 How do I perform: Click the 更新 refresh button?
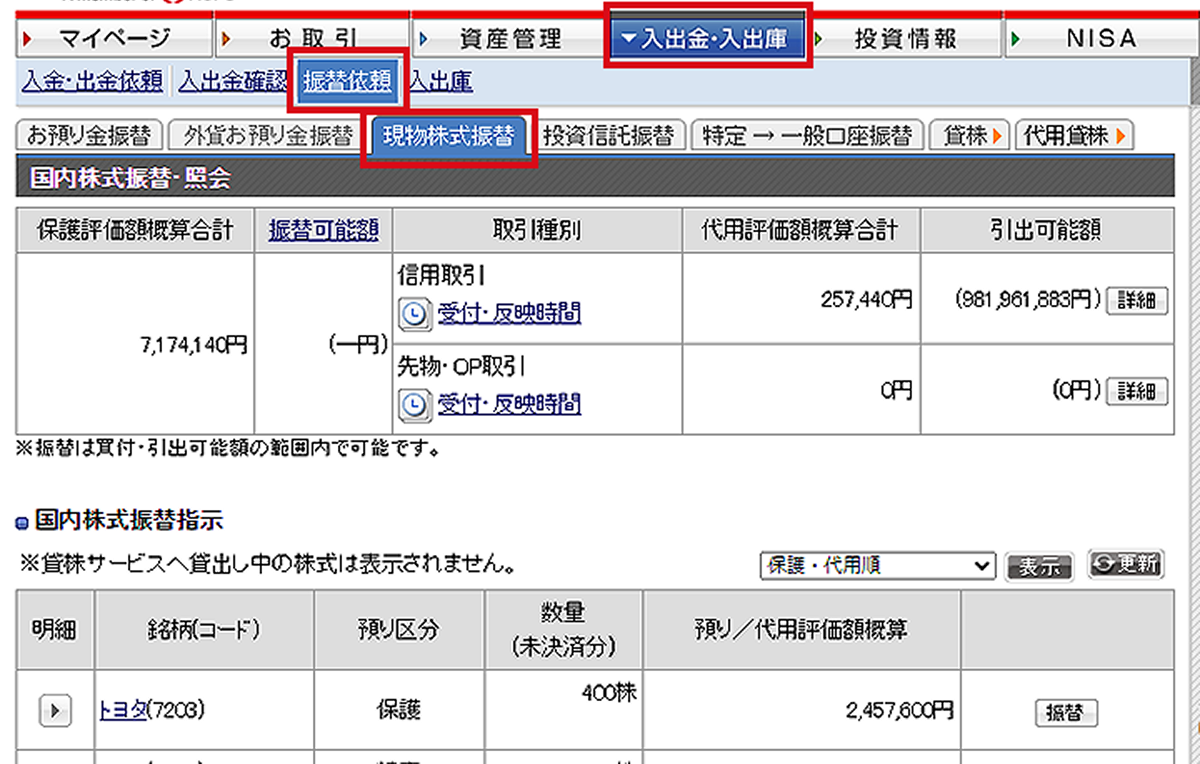pos(1125,564)
